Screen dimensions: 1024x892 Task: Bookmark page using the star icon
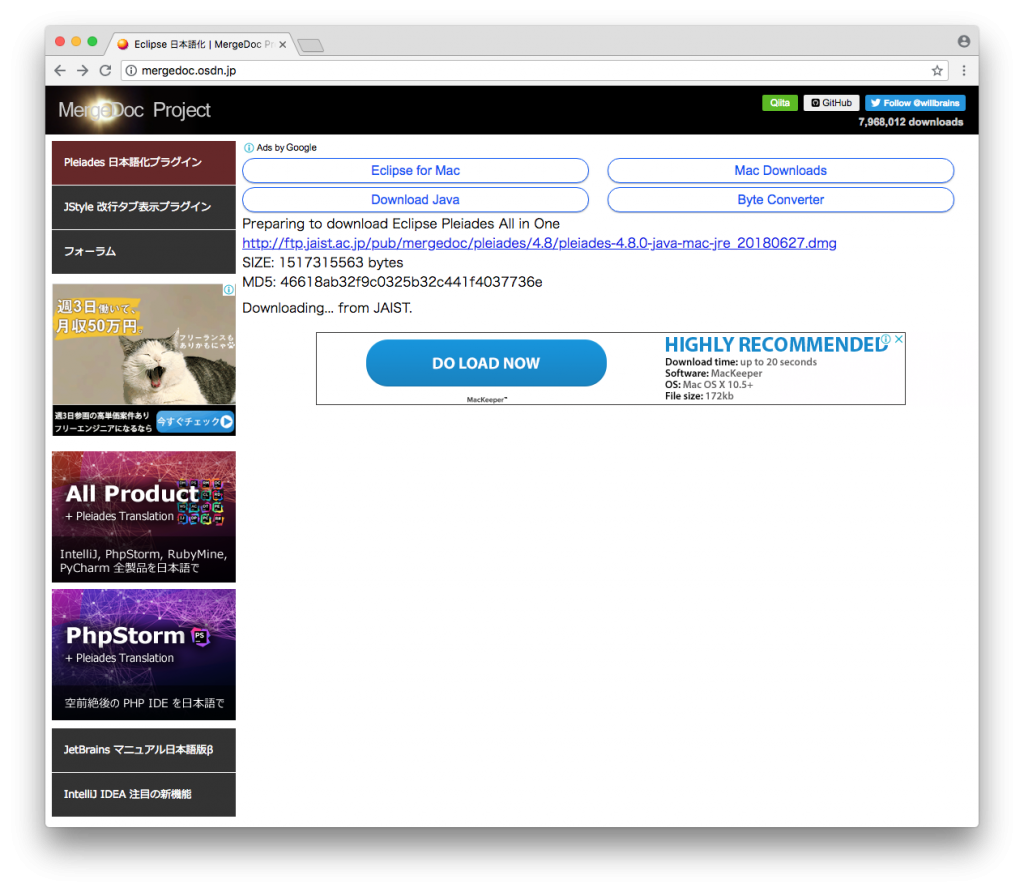click(x=937, y=71)
